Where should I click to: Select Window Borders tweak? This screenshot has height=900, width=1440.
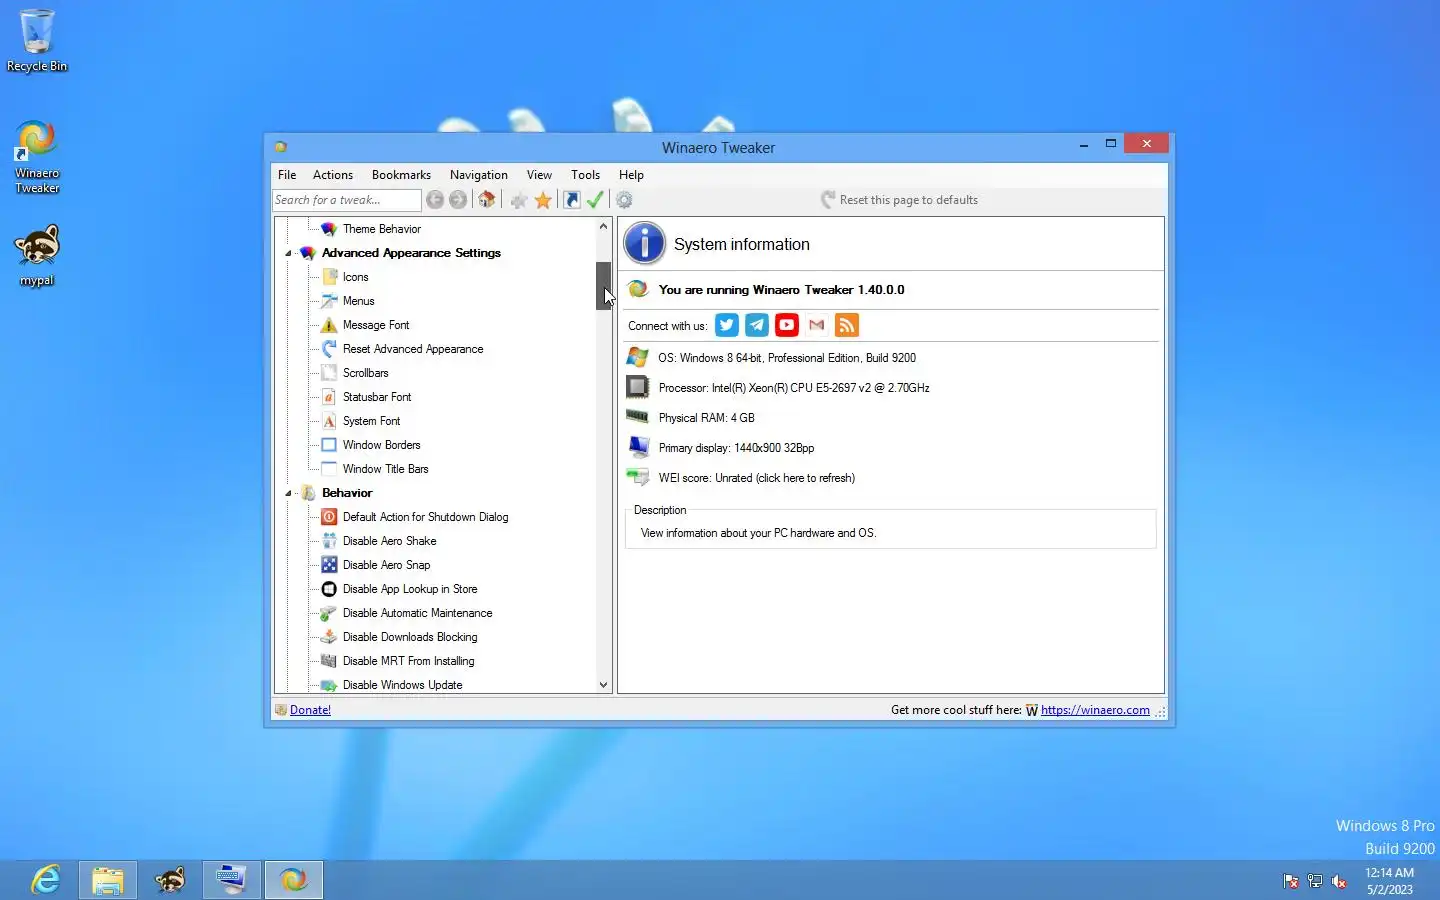point(381,445)
